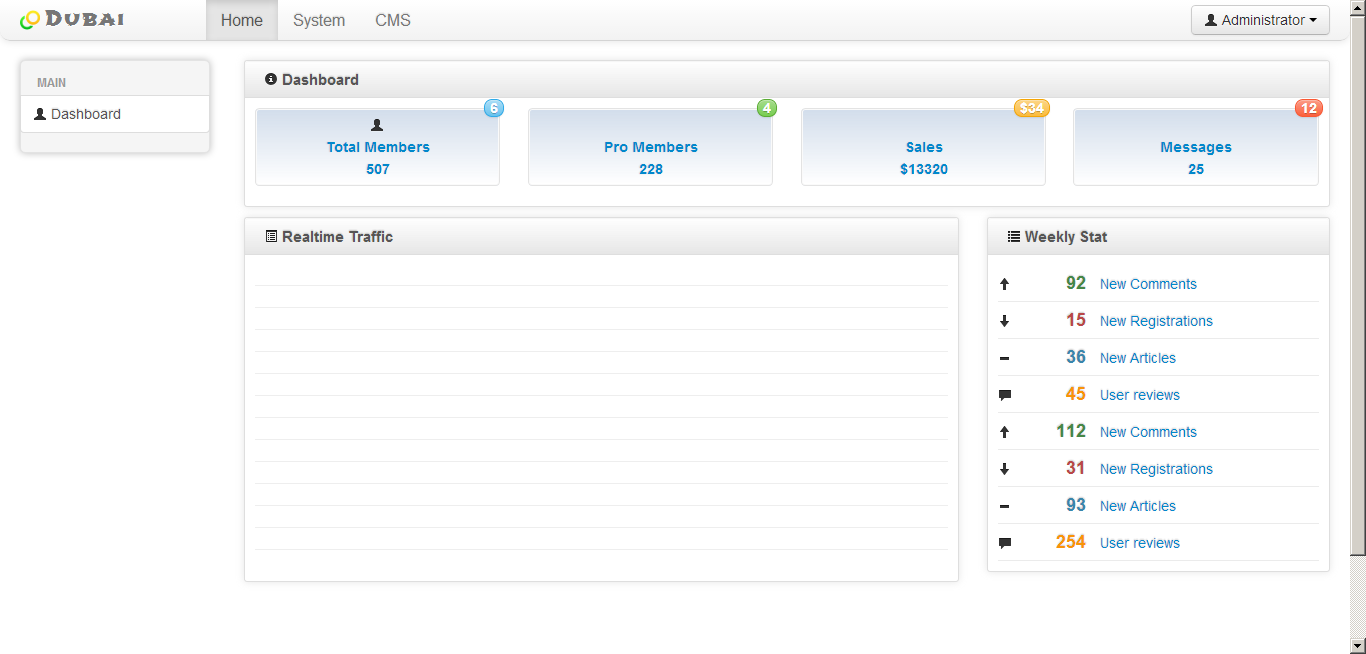Open New Comments link with 112
The width and height of the screenshot is (1366, 654).
click(x=1148, y=432)
